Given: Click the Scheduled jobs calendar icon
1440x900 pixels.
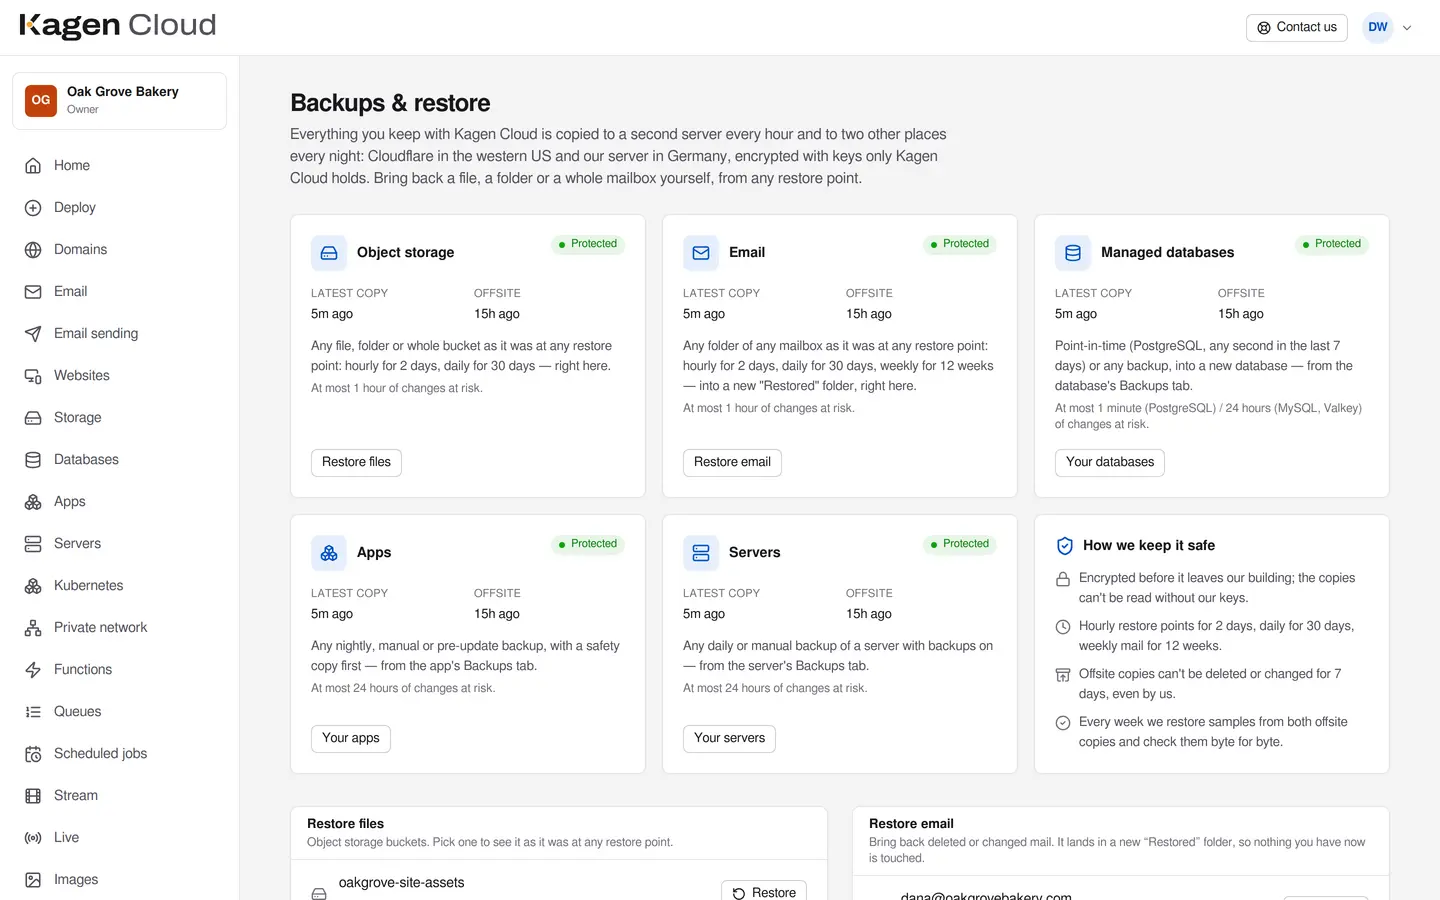Looking at the screenshot, I should point(33,754).
